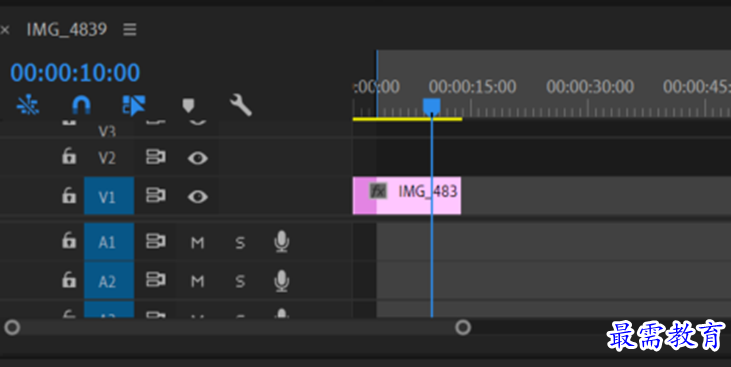The image size is (731, 367).
Task: Click right handle of timeline zoom scrollbar
Action: tap(463, 327)
